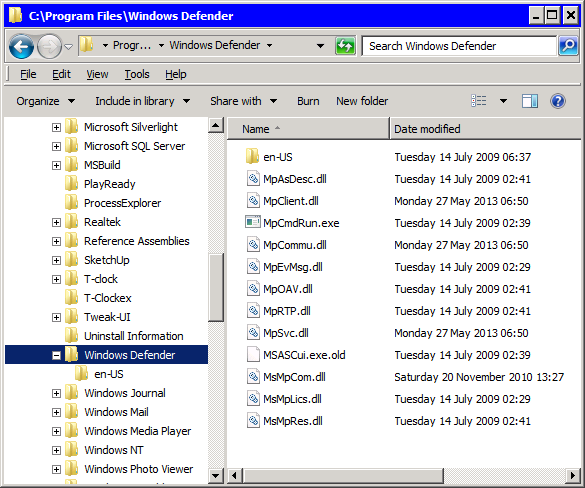Expand the Microsoft SQL Server tree node
Image resolution: width=585 pixels, height=488 pixels.
click(56, 146)
